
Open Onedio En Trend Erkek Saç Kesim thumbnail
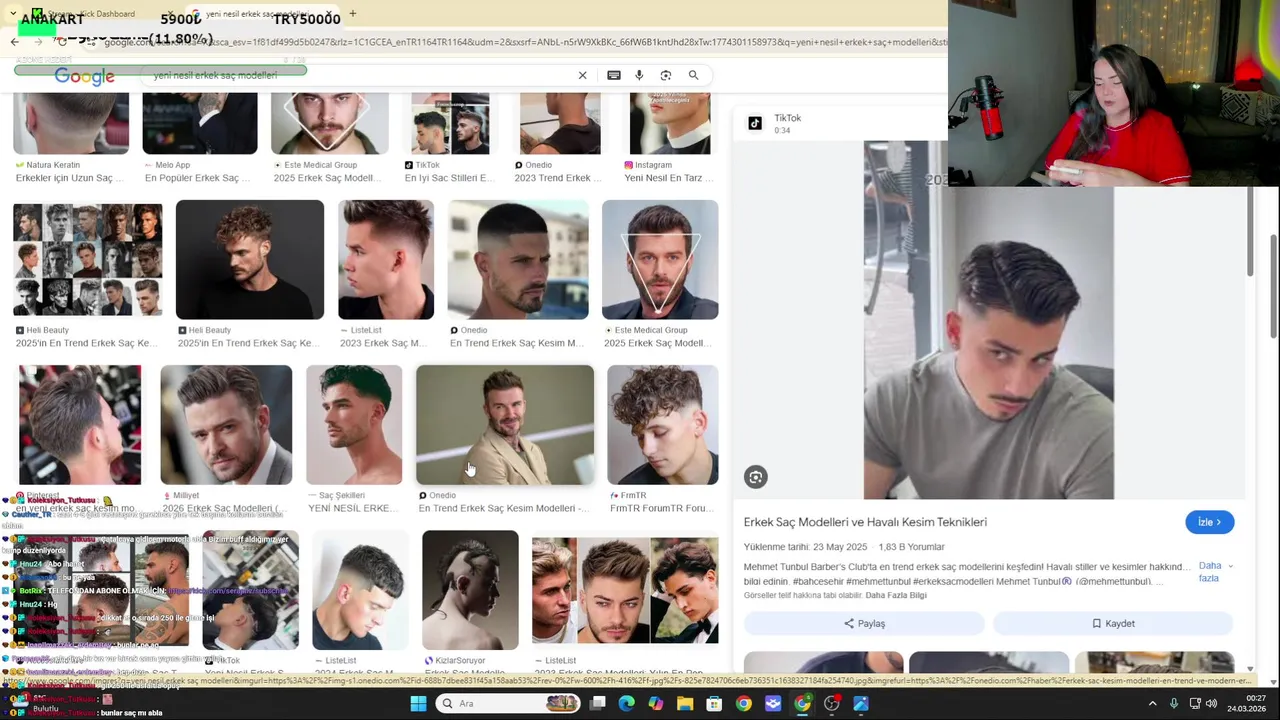tap(518, 260)
